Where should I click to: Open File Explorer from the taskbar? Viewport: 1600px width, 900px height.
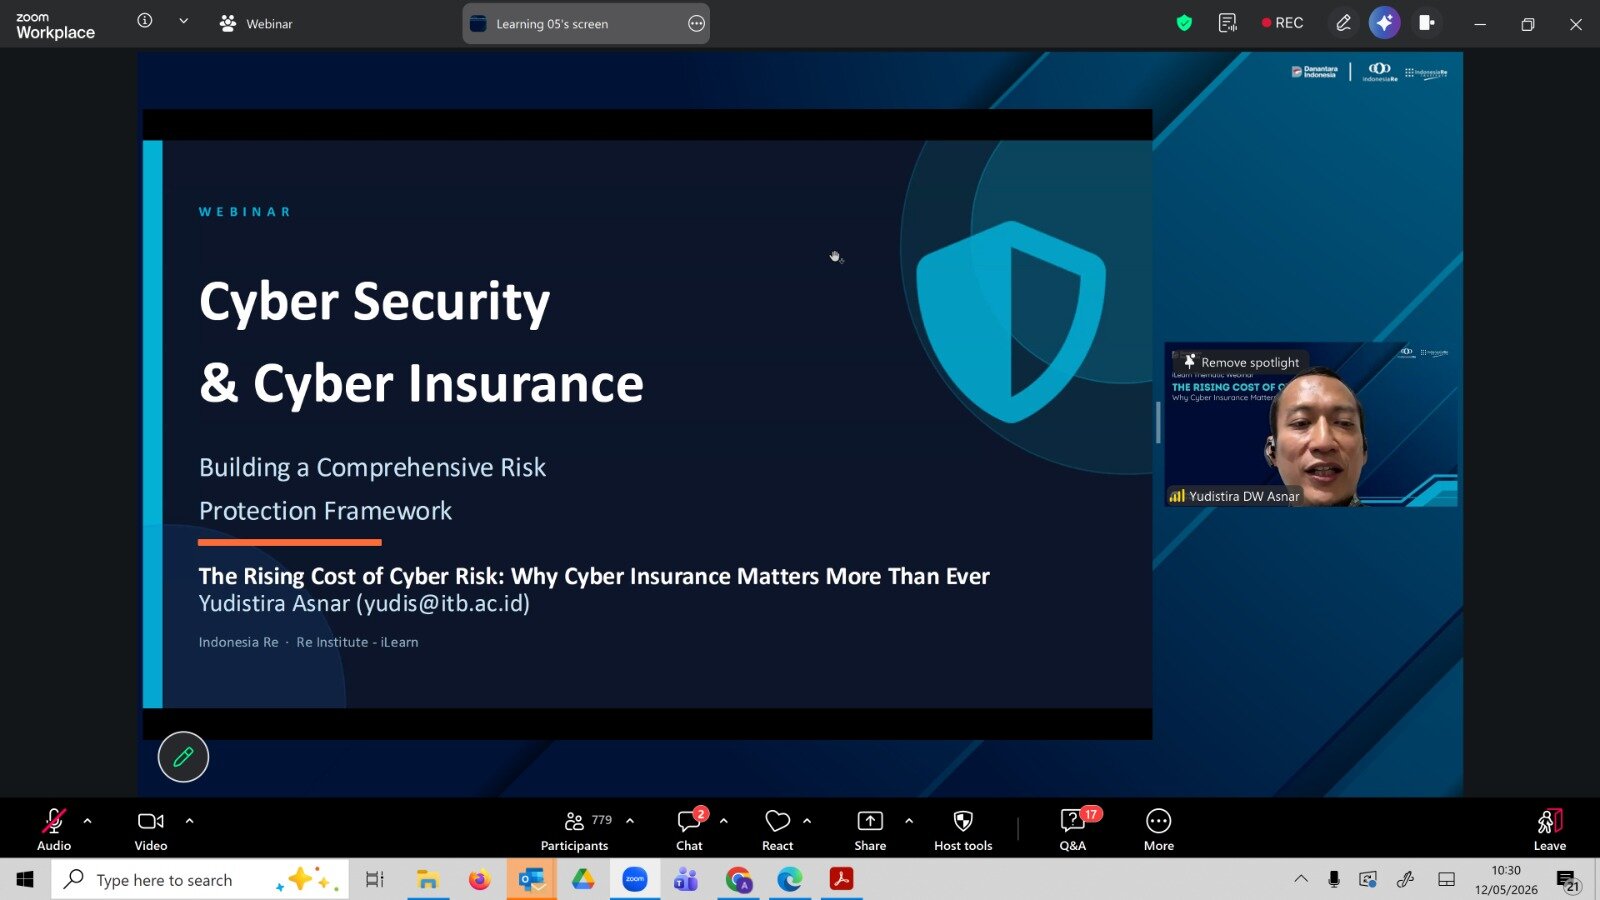click(428, 879)
